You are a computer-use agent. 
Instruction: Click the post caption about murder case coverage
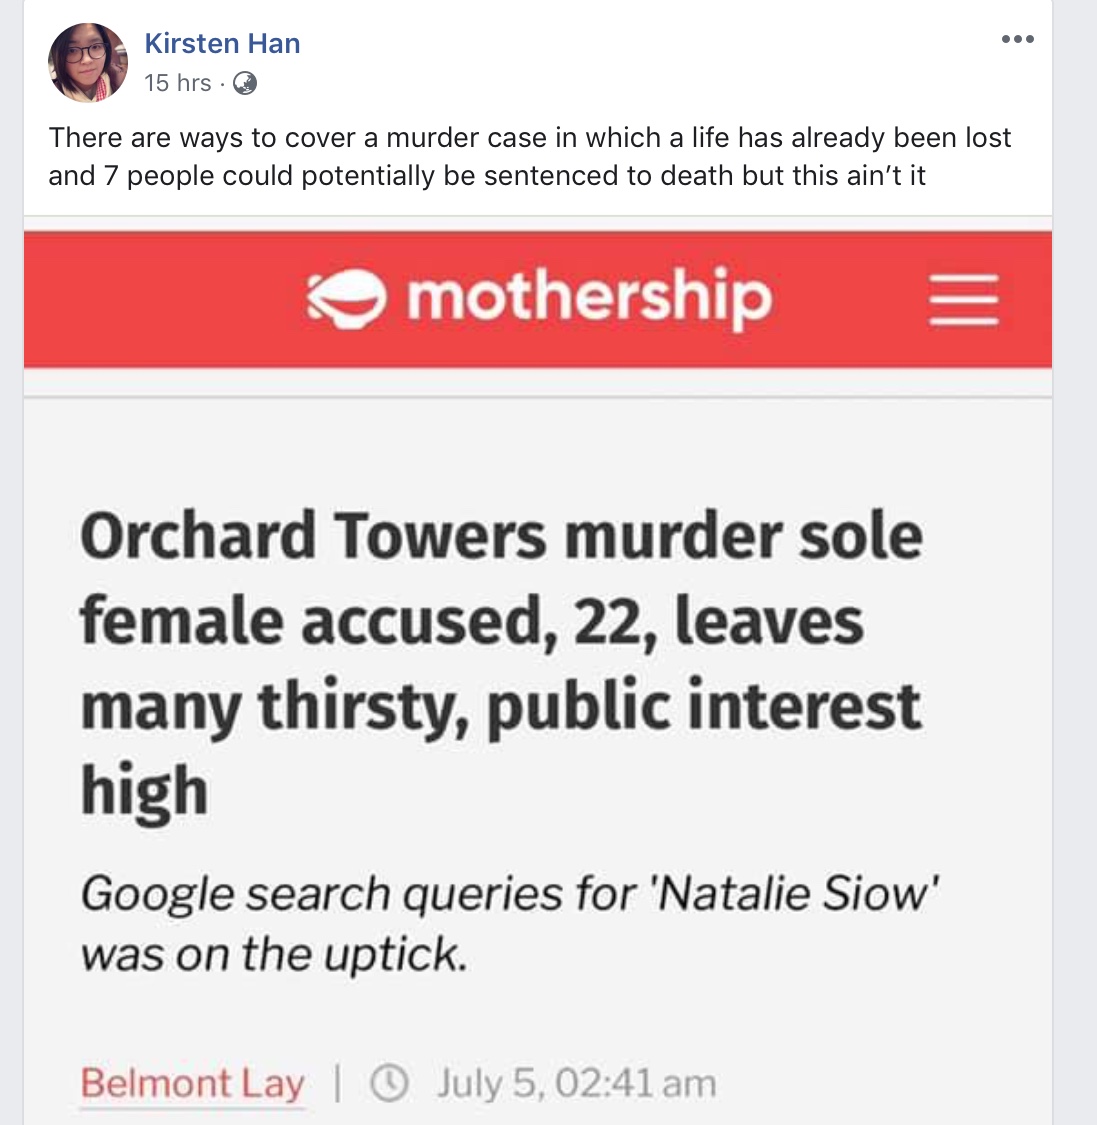(530, 156)
